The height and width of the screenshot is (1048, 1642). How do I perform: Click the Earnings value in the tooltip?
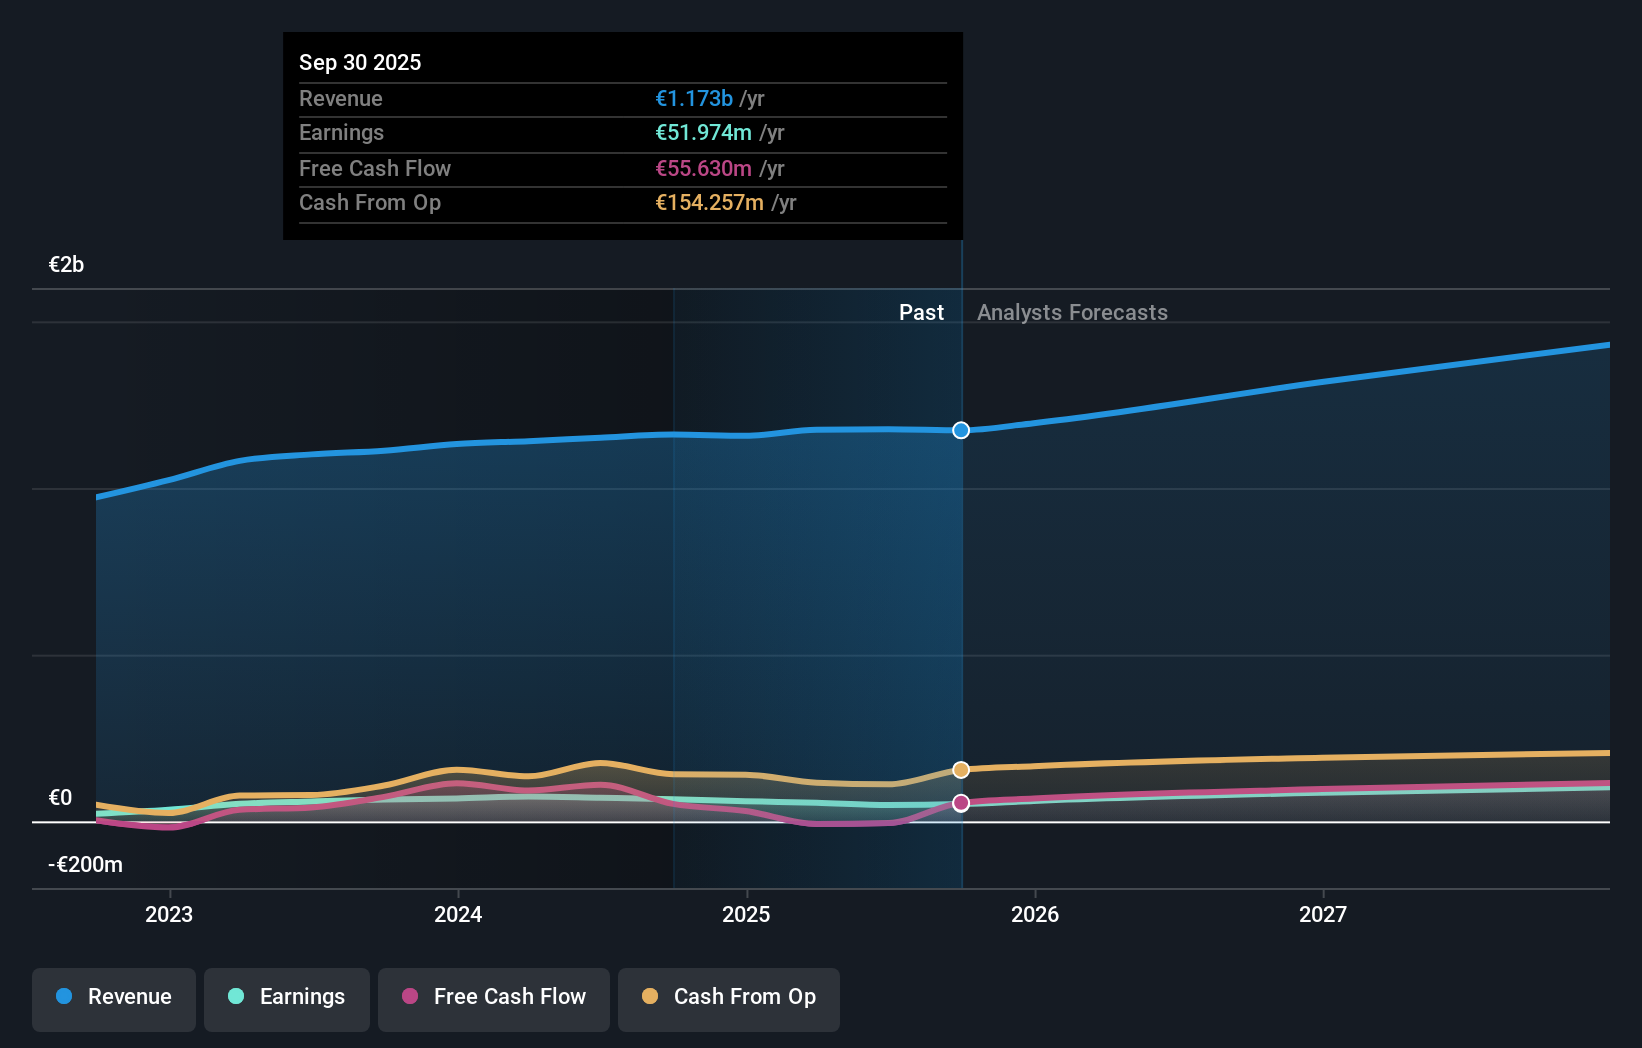703,132
